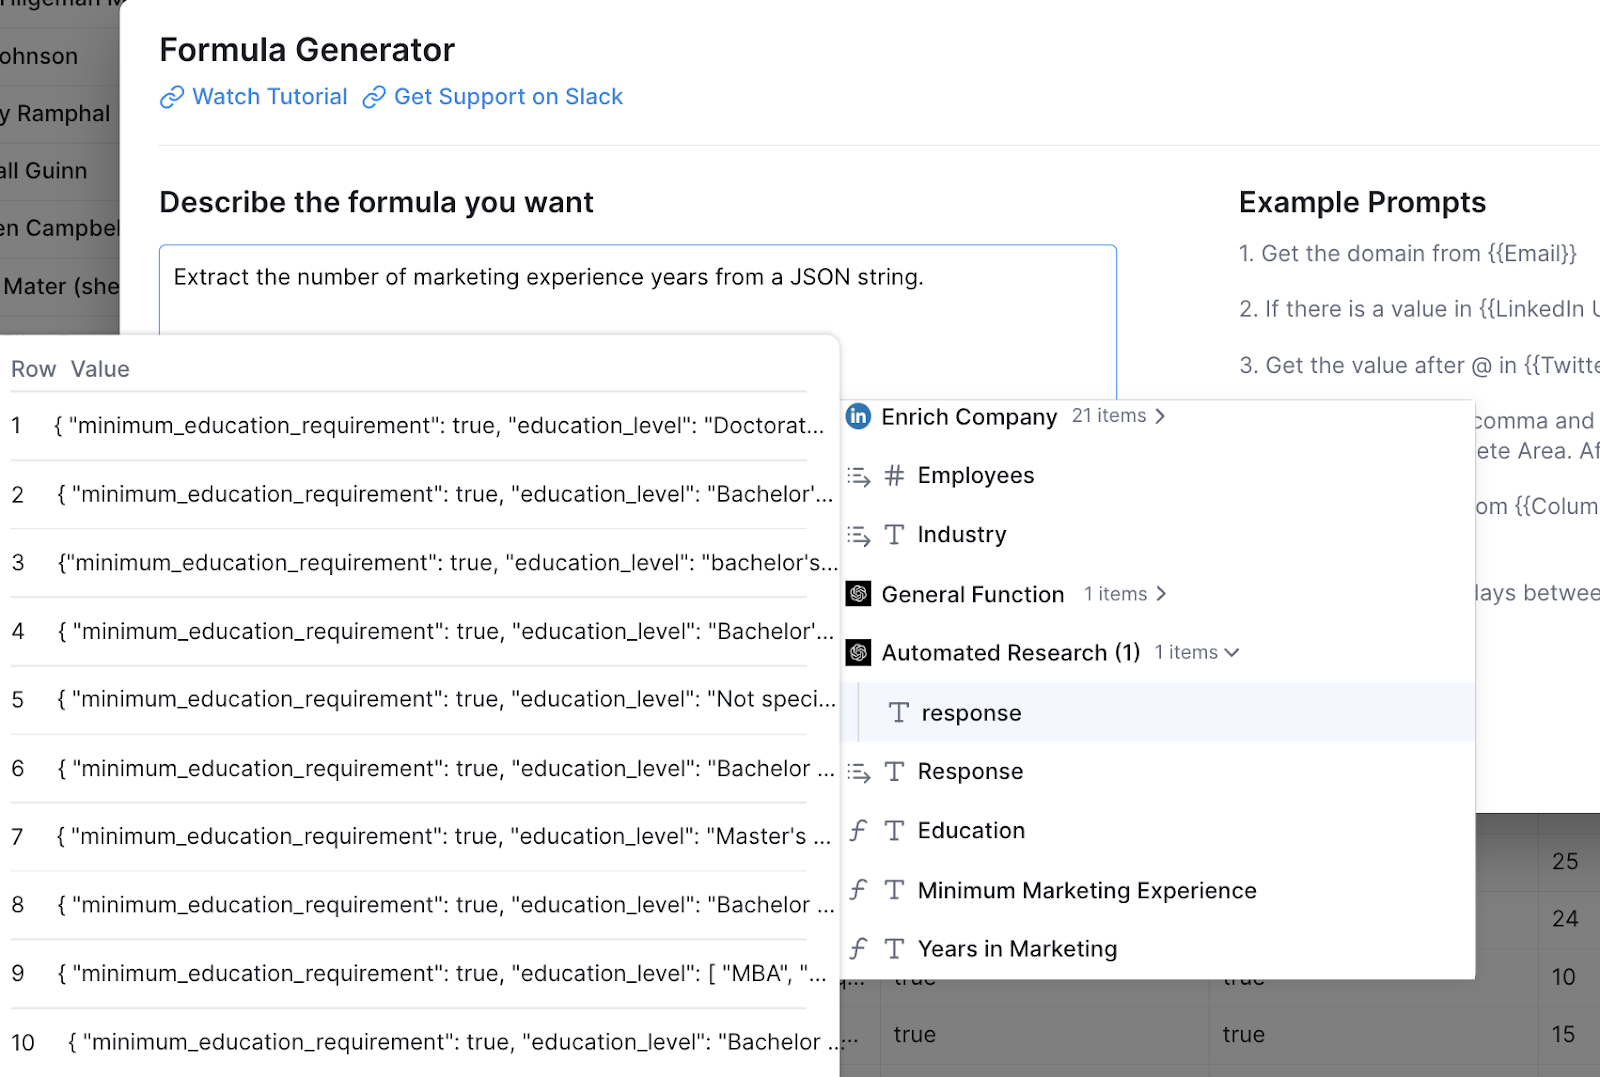Click the text type icon beside Industry
1600x1077 pixels.
895,535
